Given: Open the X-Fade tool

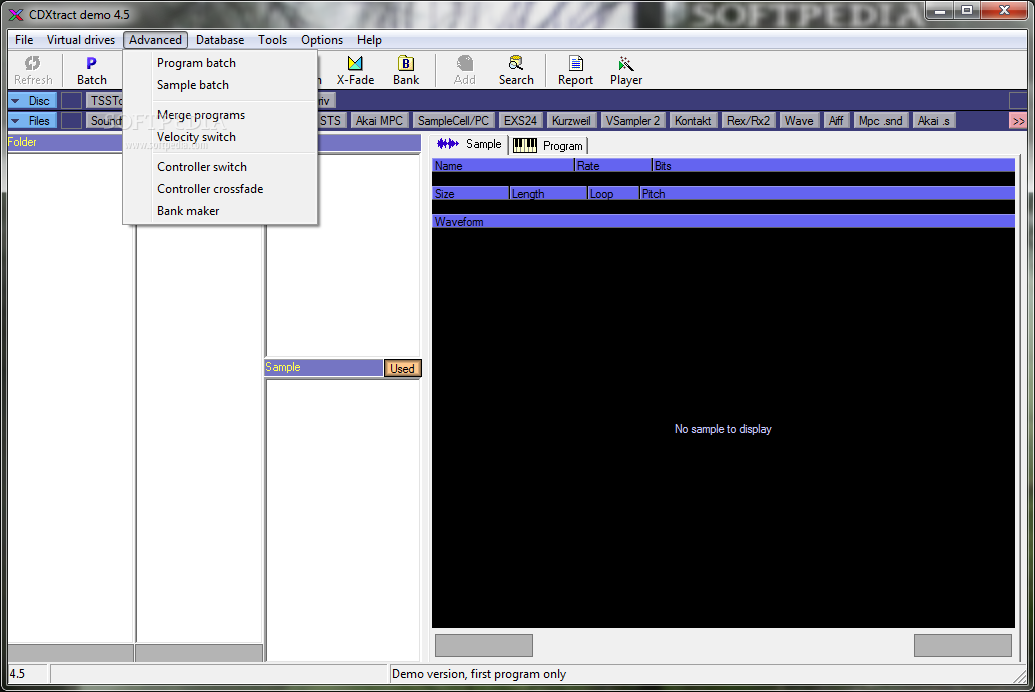Looking at the screenshot, I should pyautogui.click(x=355, y=71).
